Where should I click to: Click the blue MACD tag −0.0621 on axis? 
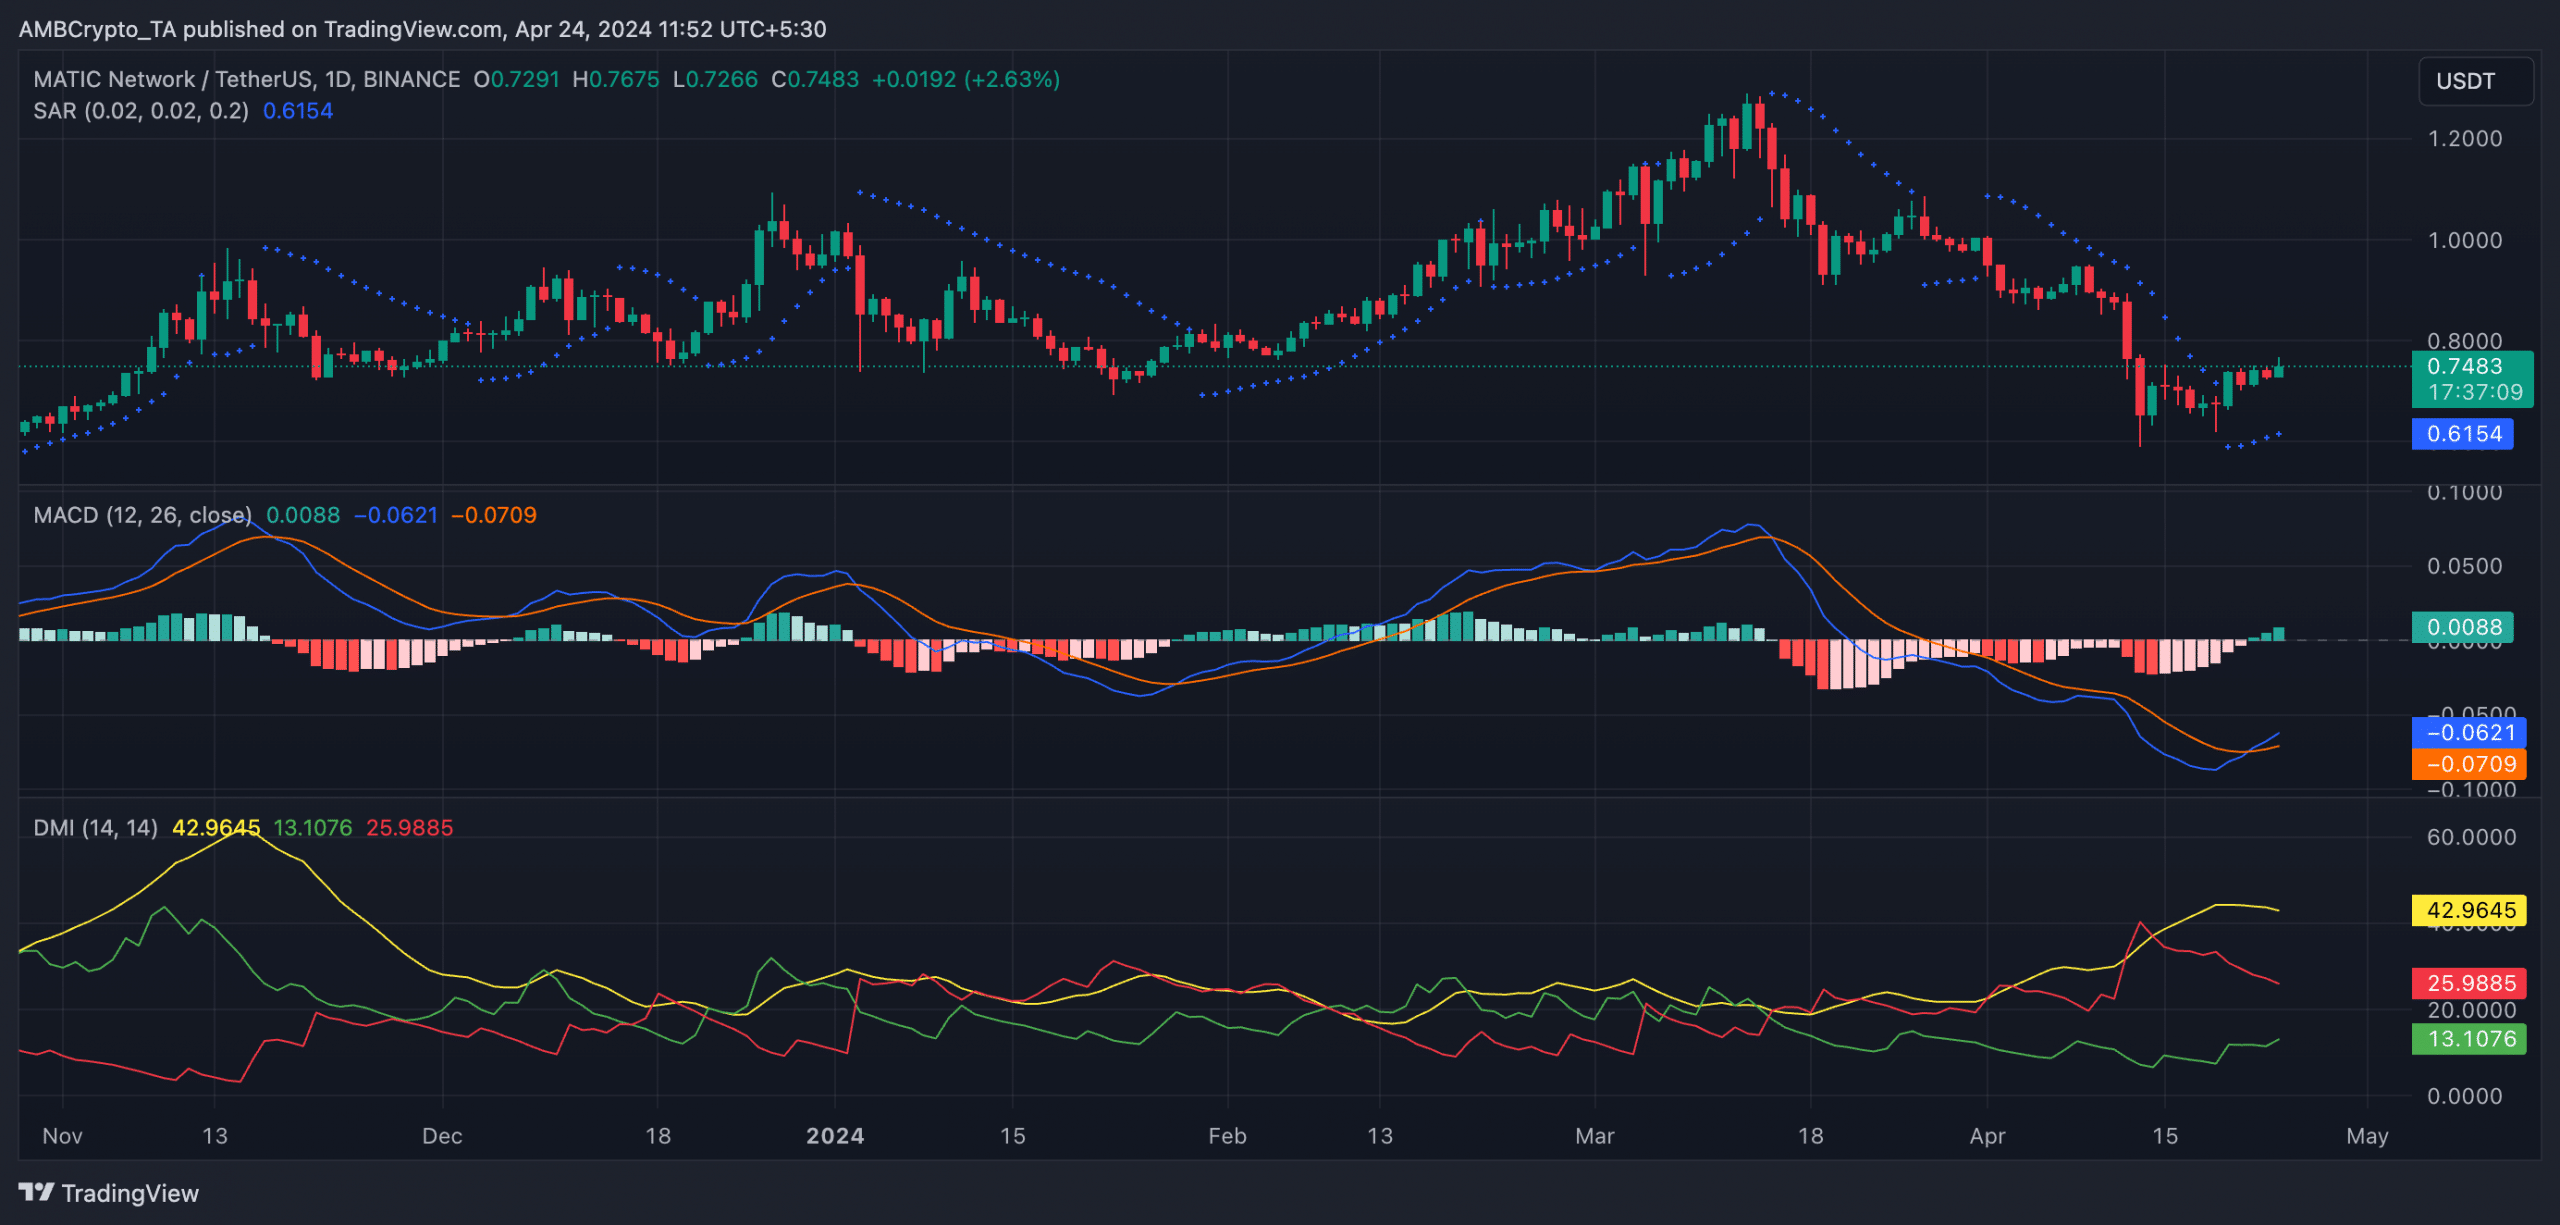[2469, 732]
